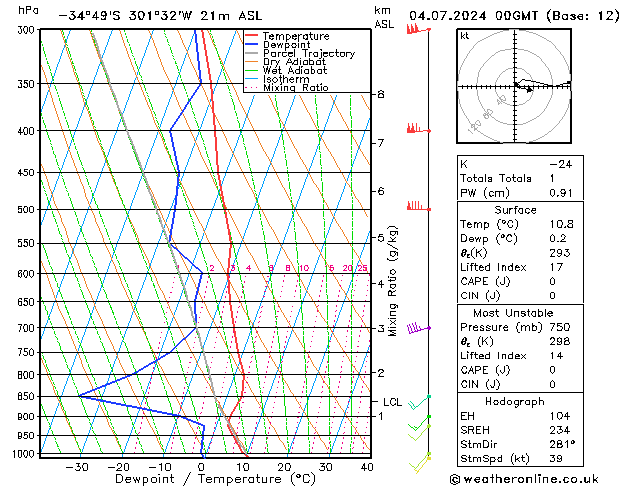Click the Most Unstable Lifted Index 14

556,356
